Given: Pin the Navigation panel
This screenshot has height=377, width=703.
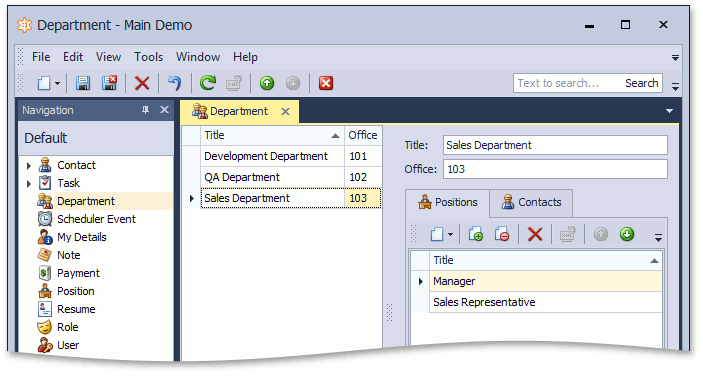Looking at the screenshot, I should click(145, 110).
